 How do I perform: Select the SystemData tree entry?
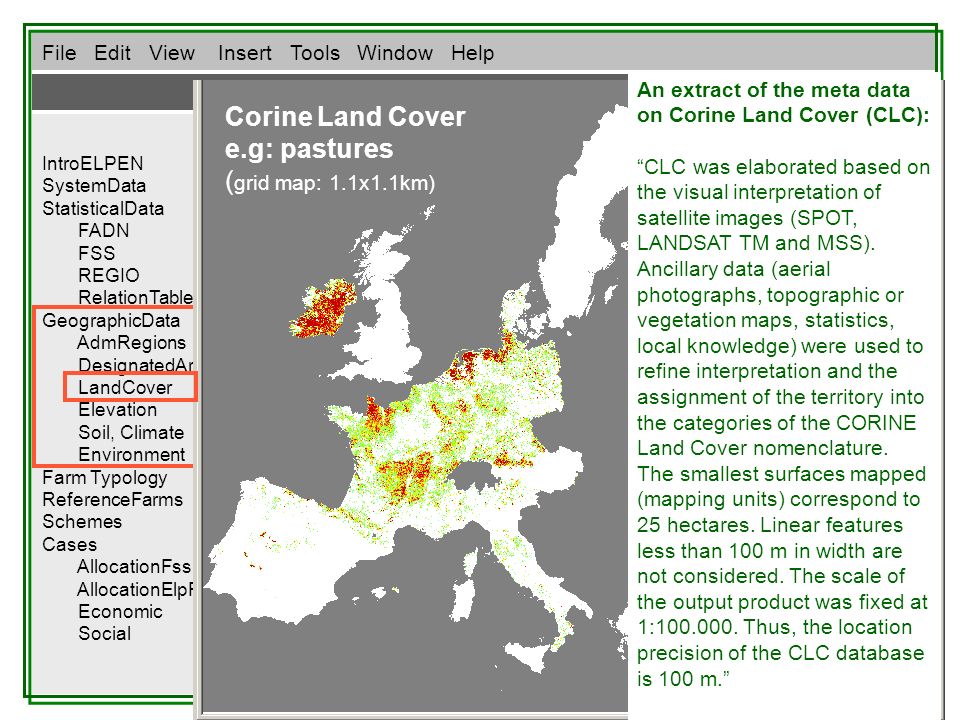(94, 186)
